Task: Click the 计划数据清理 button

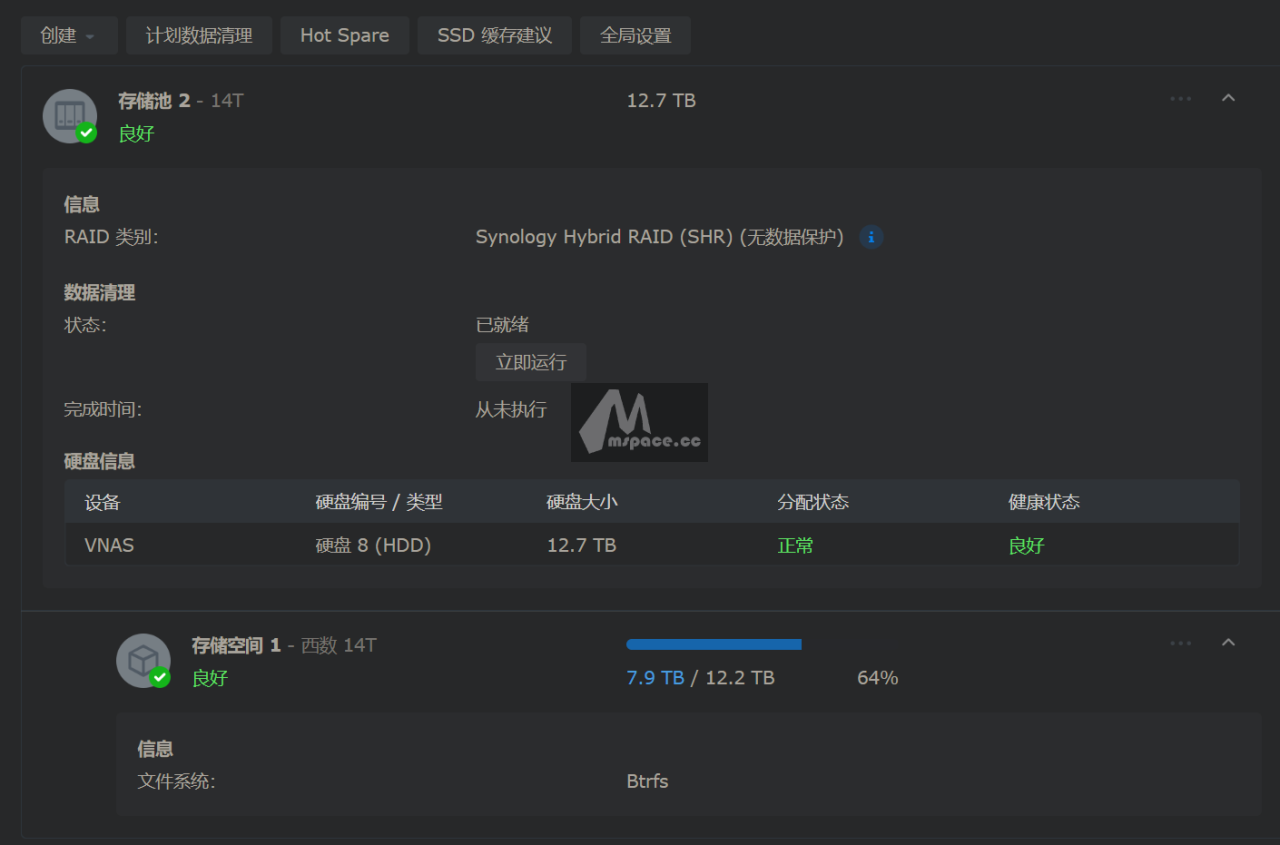Action: click(x=199, y=36)
